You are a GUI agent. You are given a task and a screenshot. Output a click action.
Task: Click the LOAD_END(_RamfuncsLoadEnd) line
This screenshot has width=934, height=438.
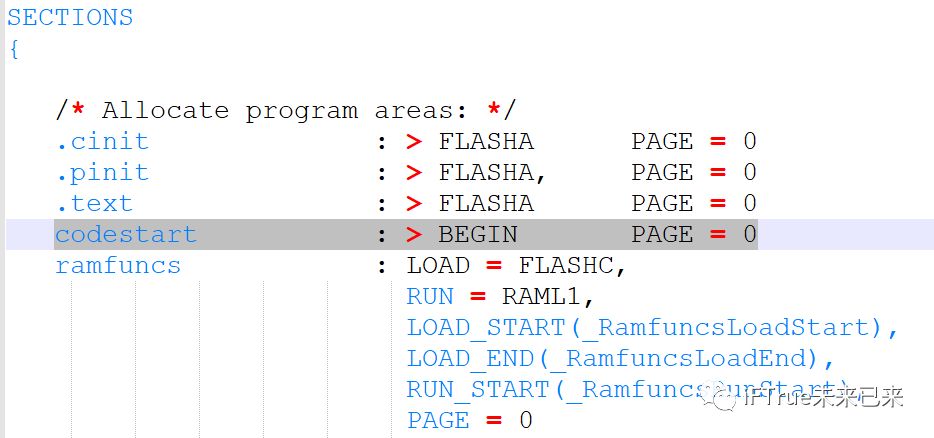[x=621, y=359]
